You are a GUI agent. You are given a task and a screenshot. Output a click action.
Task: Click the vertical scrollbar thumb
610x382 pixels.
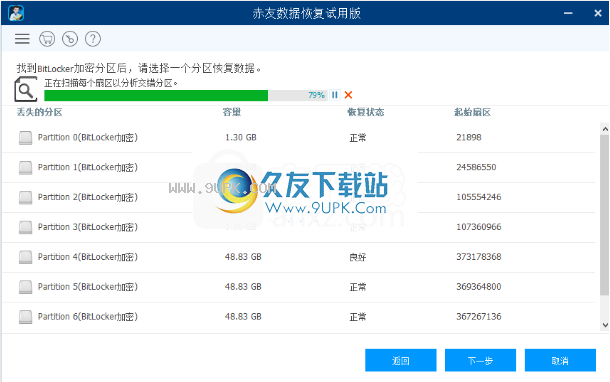(605, 215)
